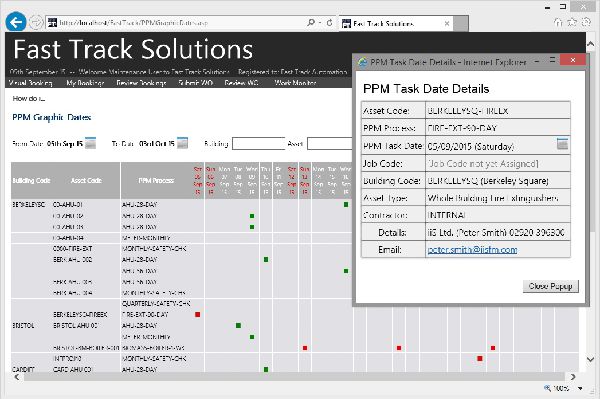
Task: Click the red marker for FIRE-EXT-90-DAY
Action: pos(197,314)
